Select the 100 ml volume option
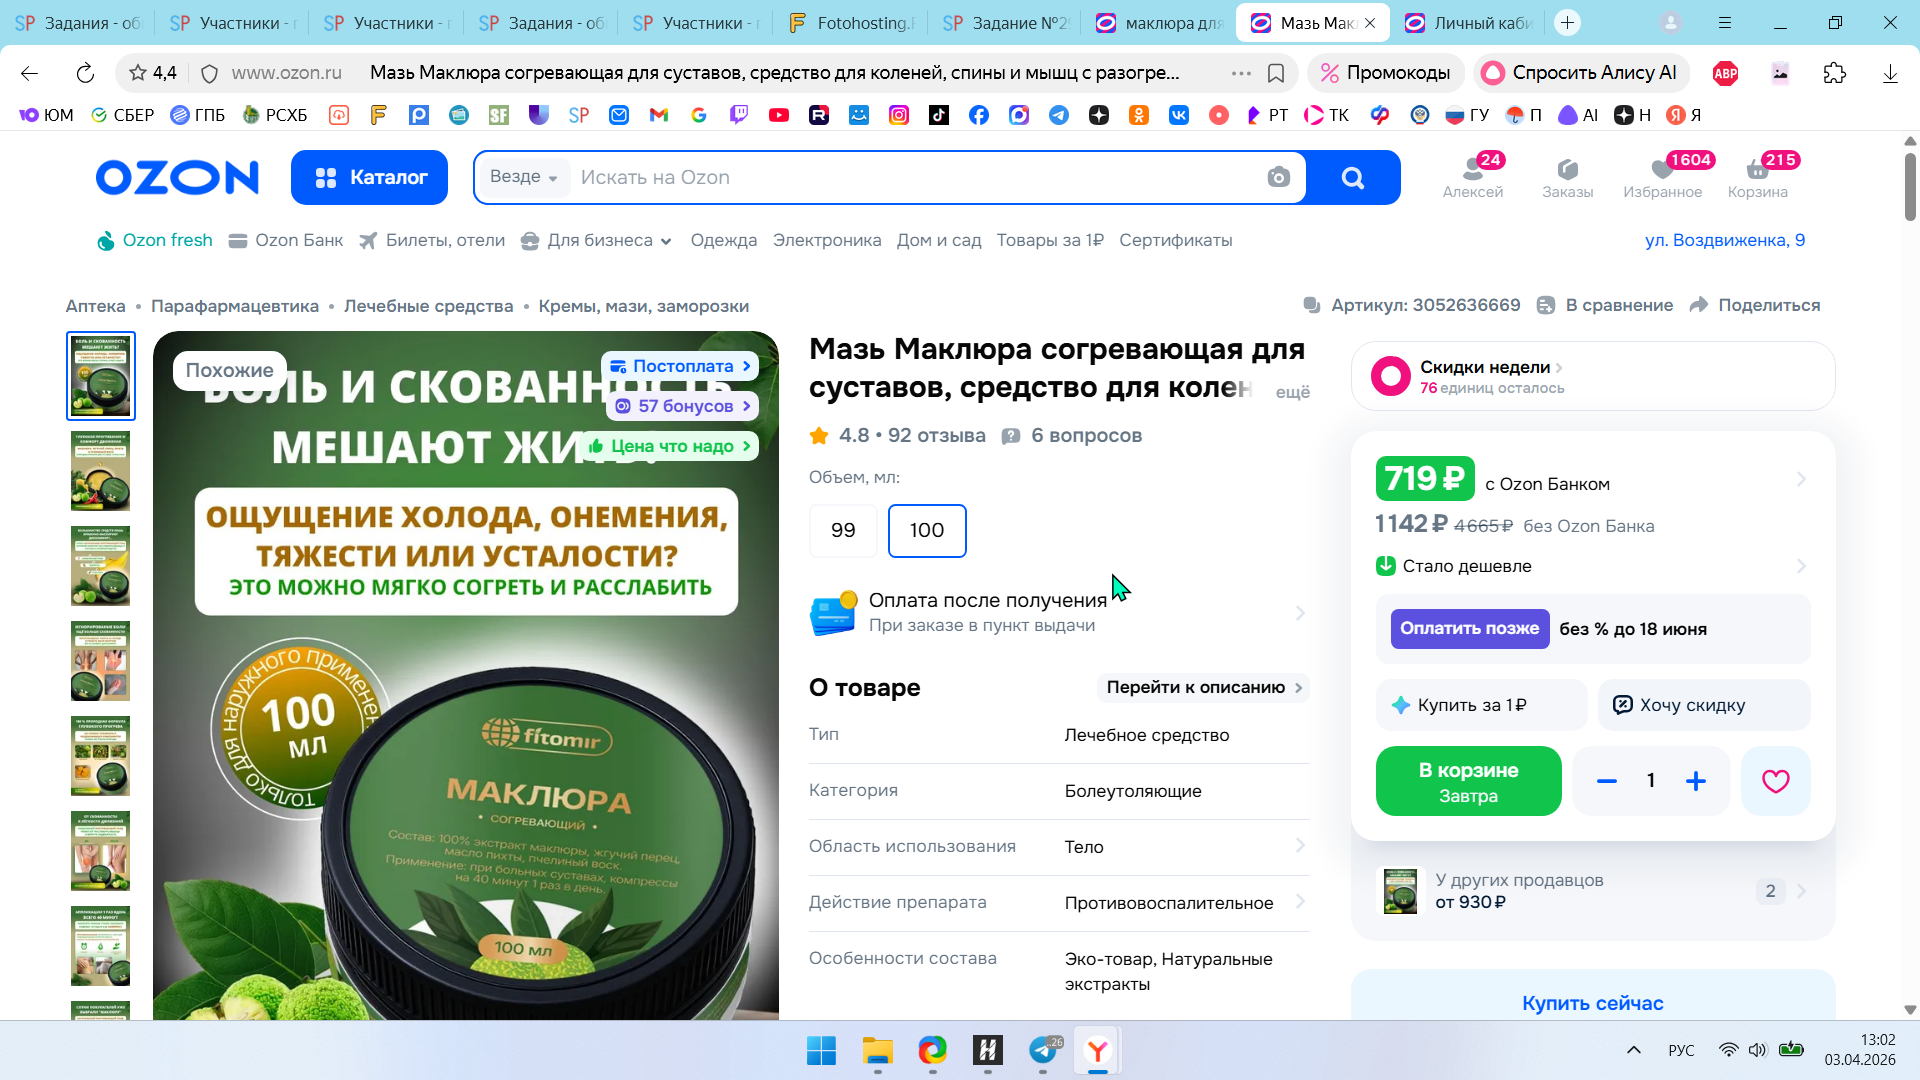The width and height of the screenshot is (1920, 1080). (927, 531)
